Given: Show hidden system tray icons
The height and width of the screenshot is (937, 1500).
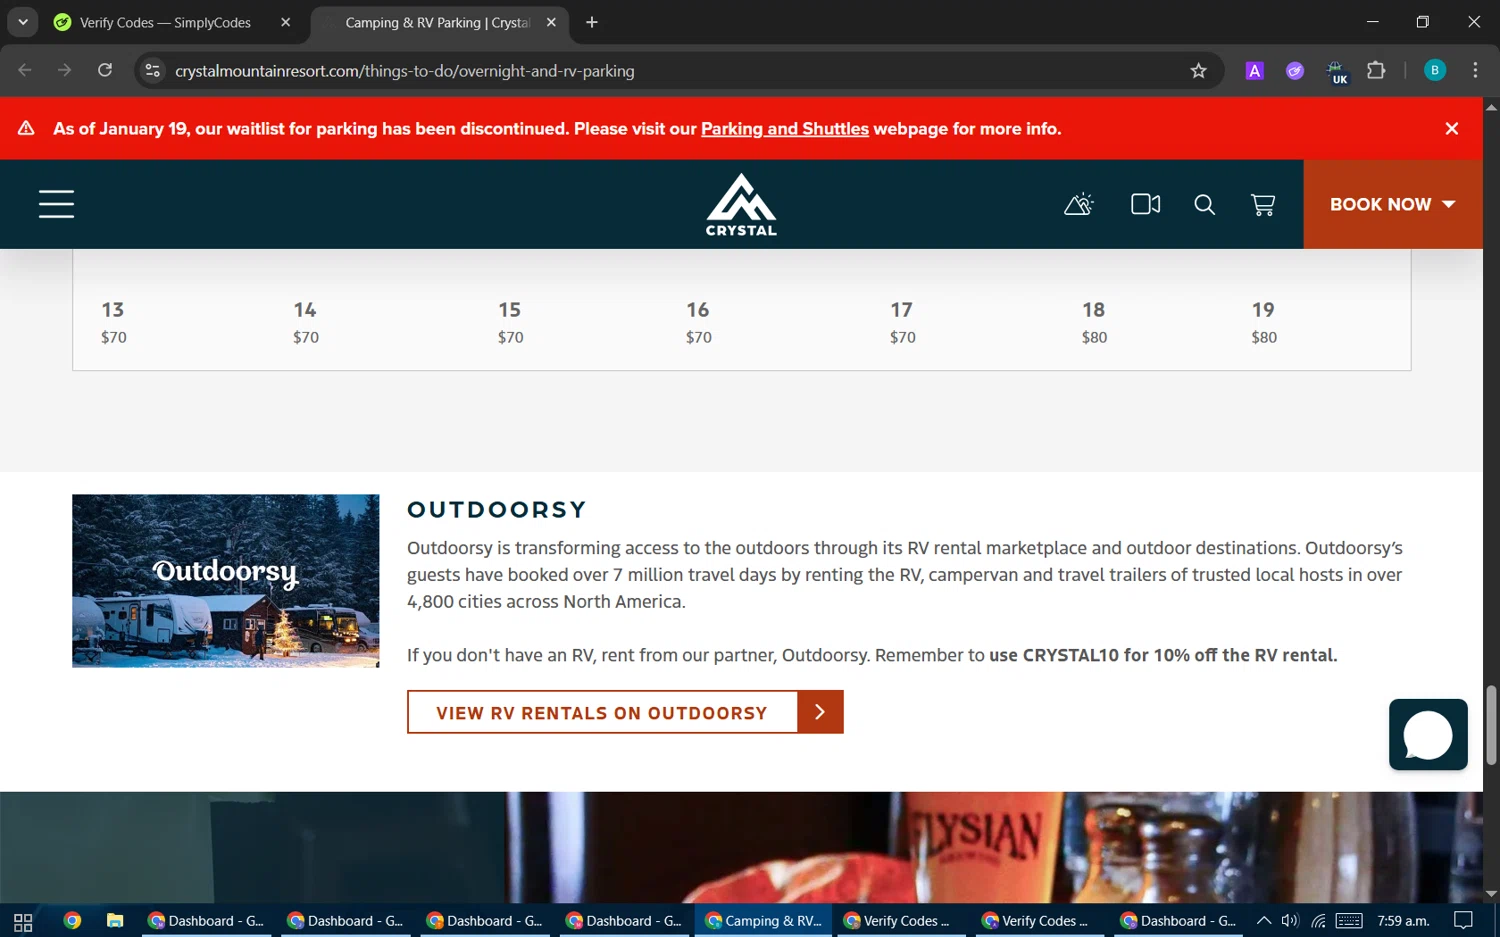Looking at the screenshot, I should coord(1264,921).
